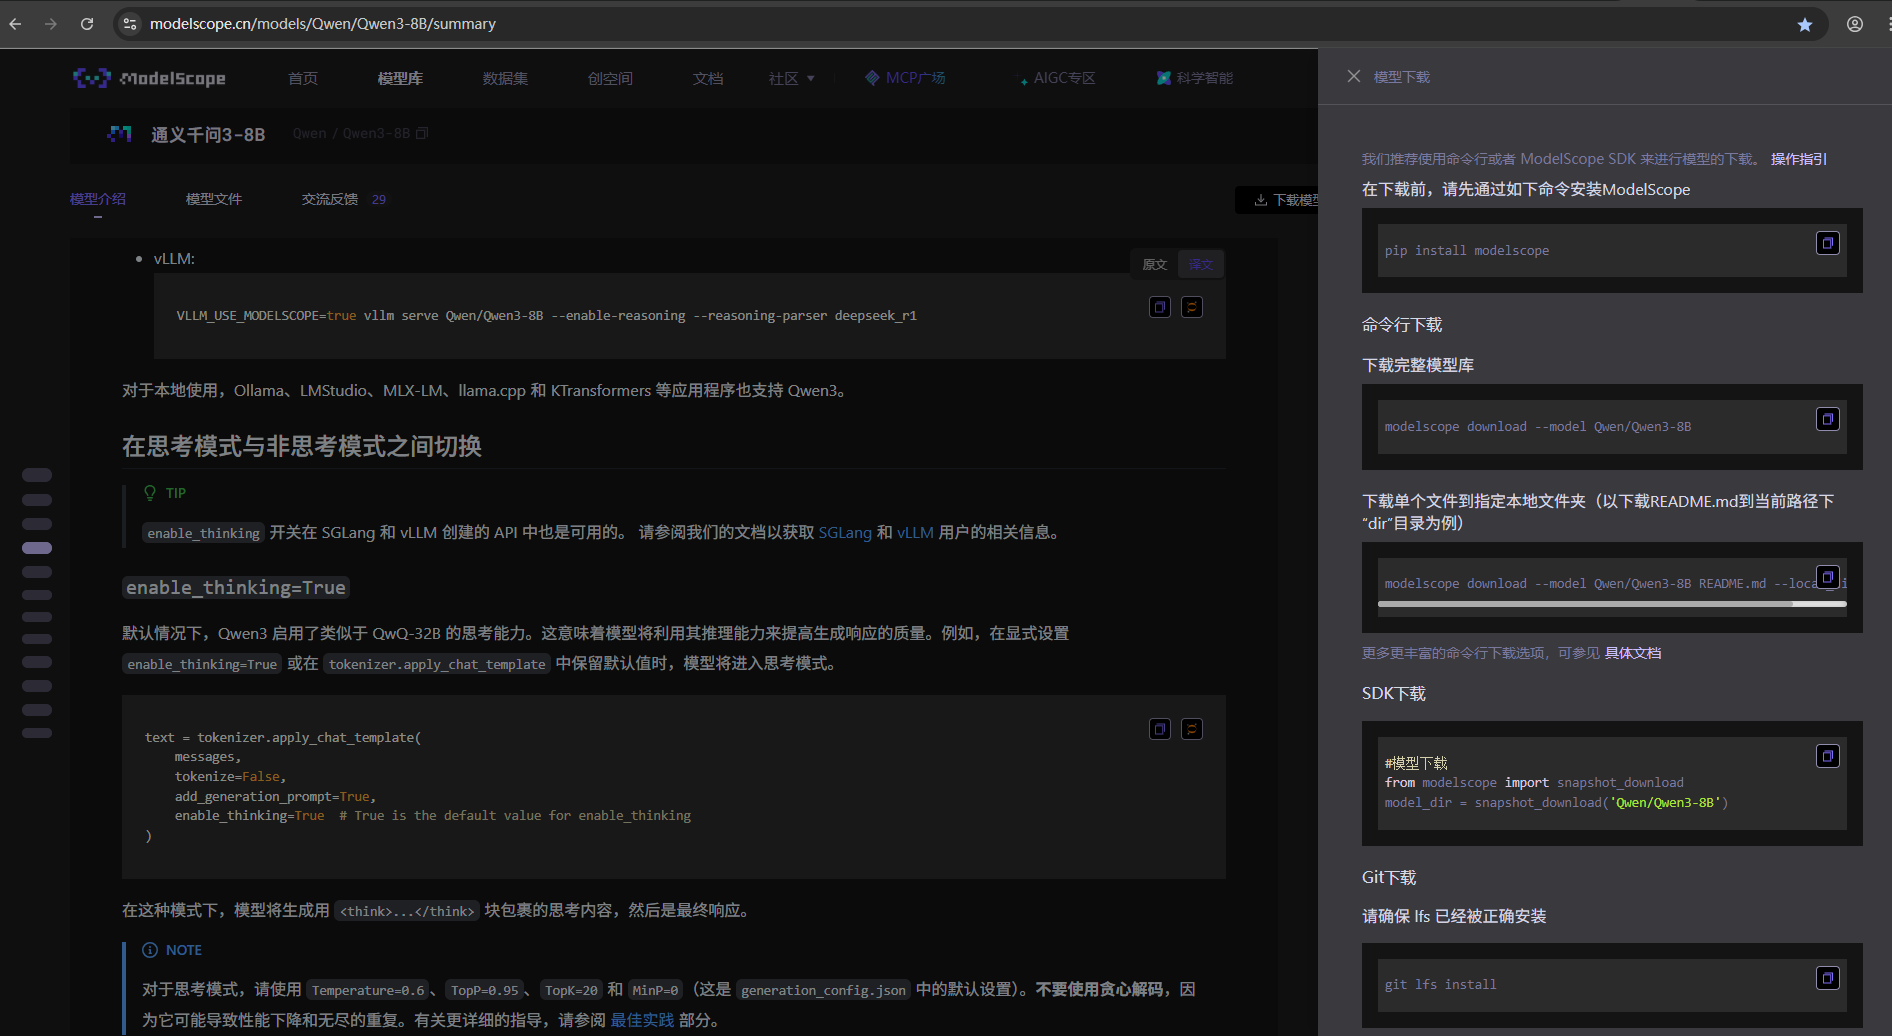This screenshot has width=1892, height=1036.
Task: Click the generation_config.json inline code
Action: pos(824,990)
